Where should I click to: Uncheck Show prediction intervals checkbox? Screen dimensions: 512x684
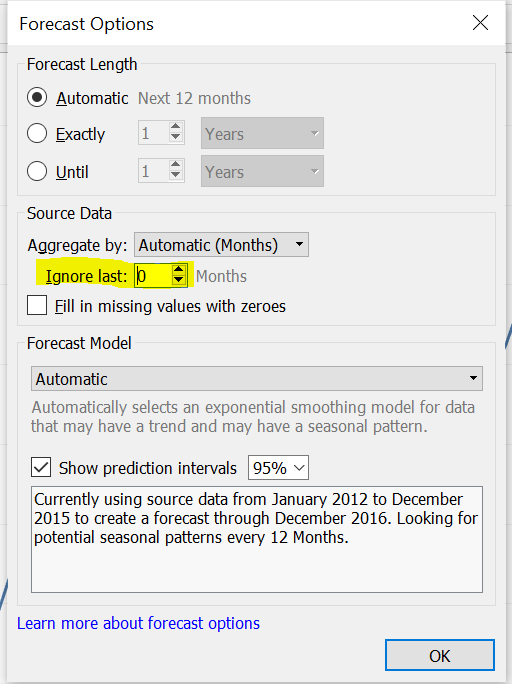click(x=41, y=468)
